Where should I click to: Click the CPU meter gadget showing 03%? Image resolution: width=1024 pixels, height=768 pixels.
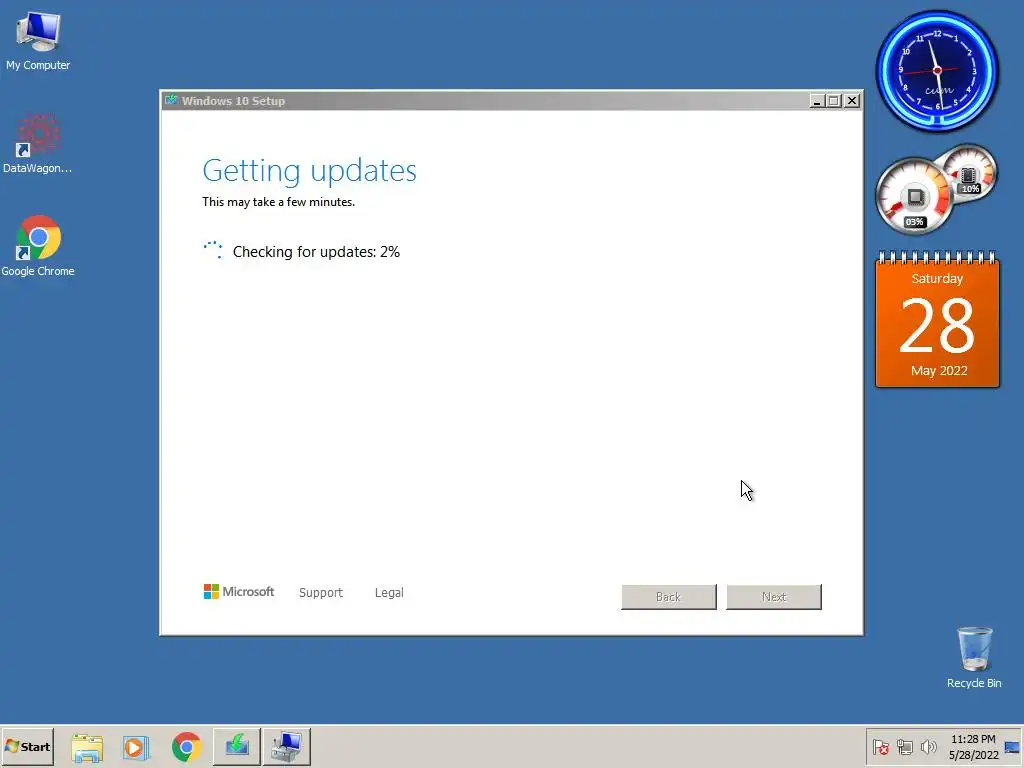tap(914, 196)
